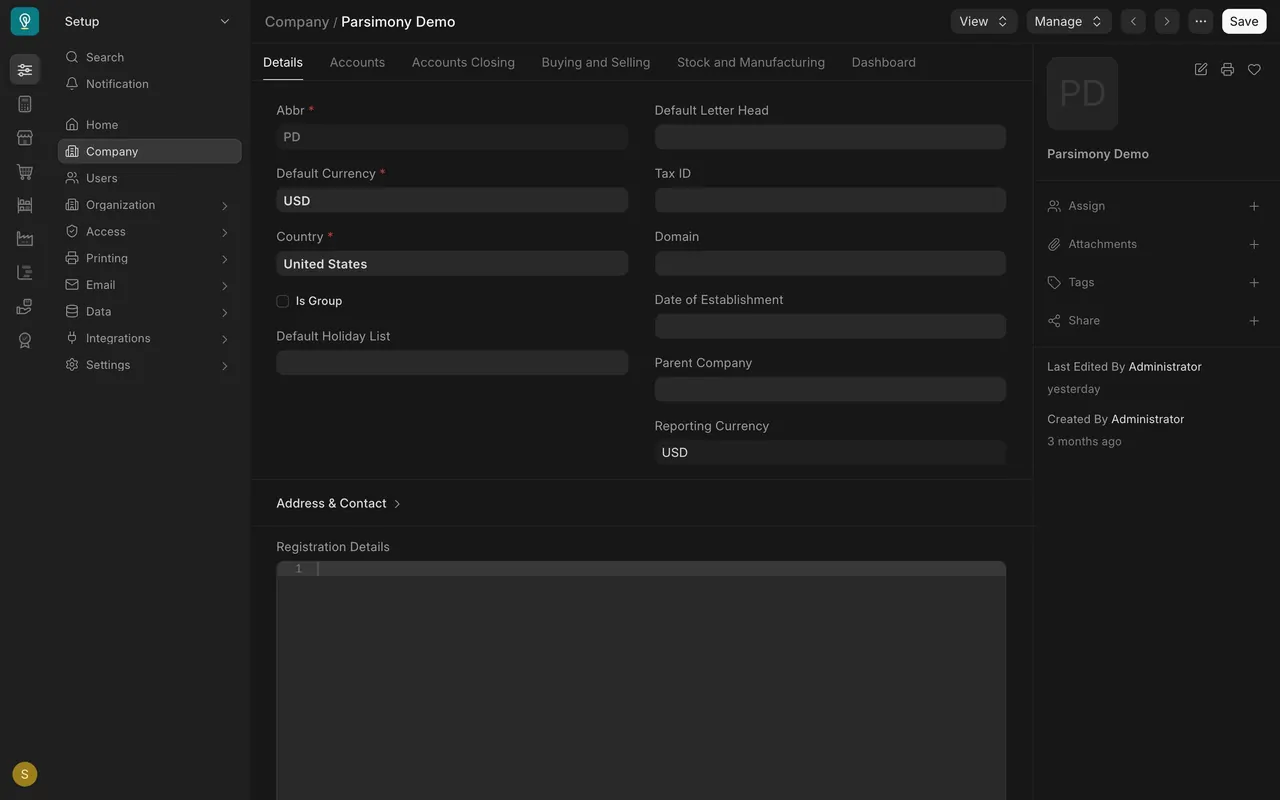Click the Share plus icon
1280x800 pixels.
[x=1254, y=321]
